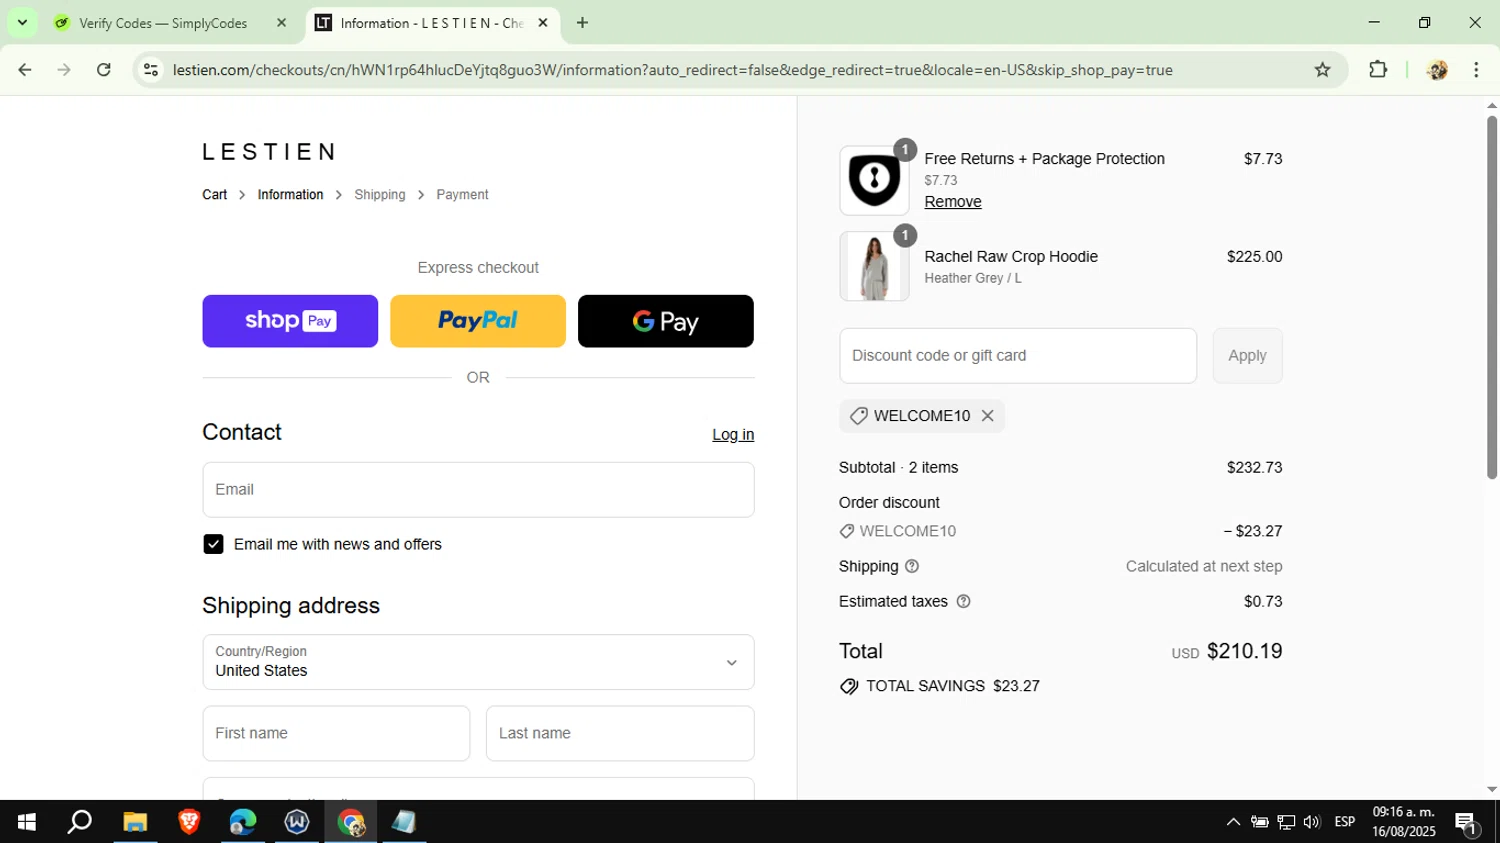The height and width of the screenshot is (843, 1500).
Task: Open the Windows Start menu
Action: 27,822
